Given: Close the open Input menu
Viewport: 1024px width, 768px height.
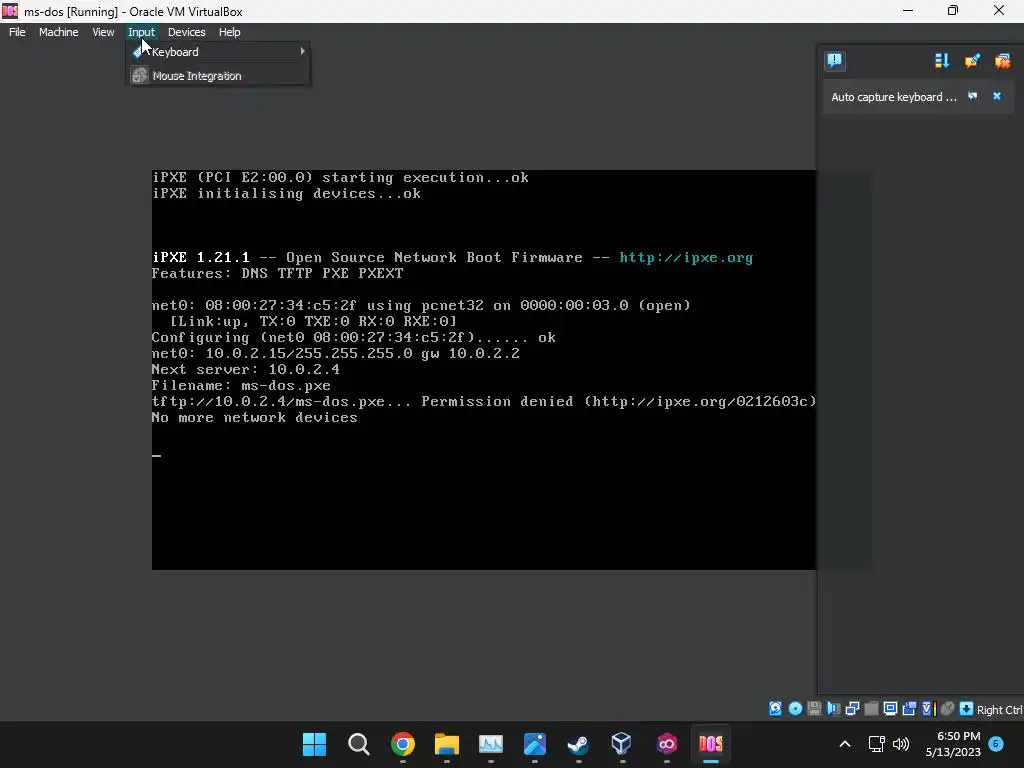Looking at the screenshot, I should pyautogui.click(x=141, y=32).
